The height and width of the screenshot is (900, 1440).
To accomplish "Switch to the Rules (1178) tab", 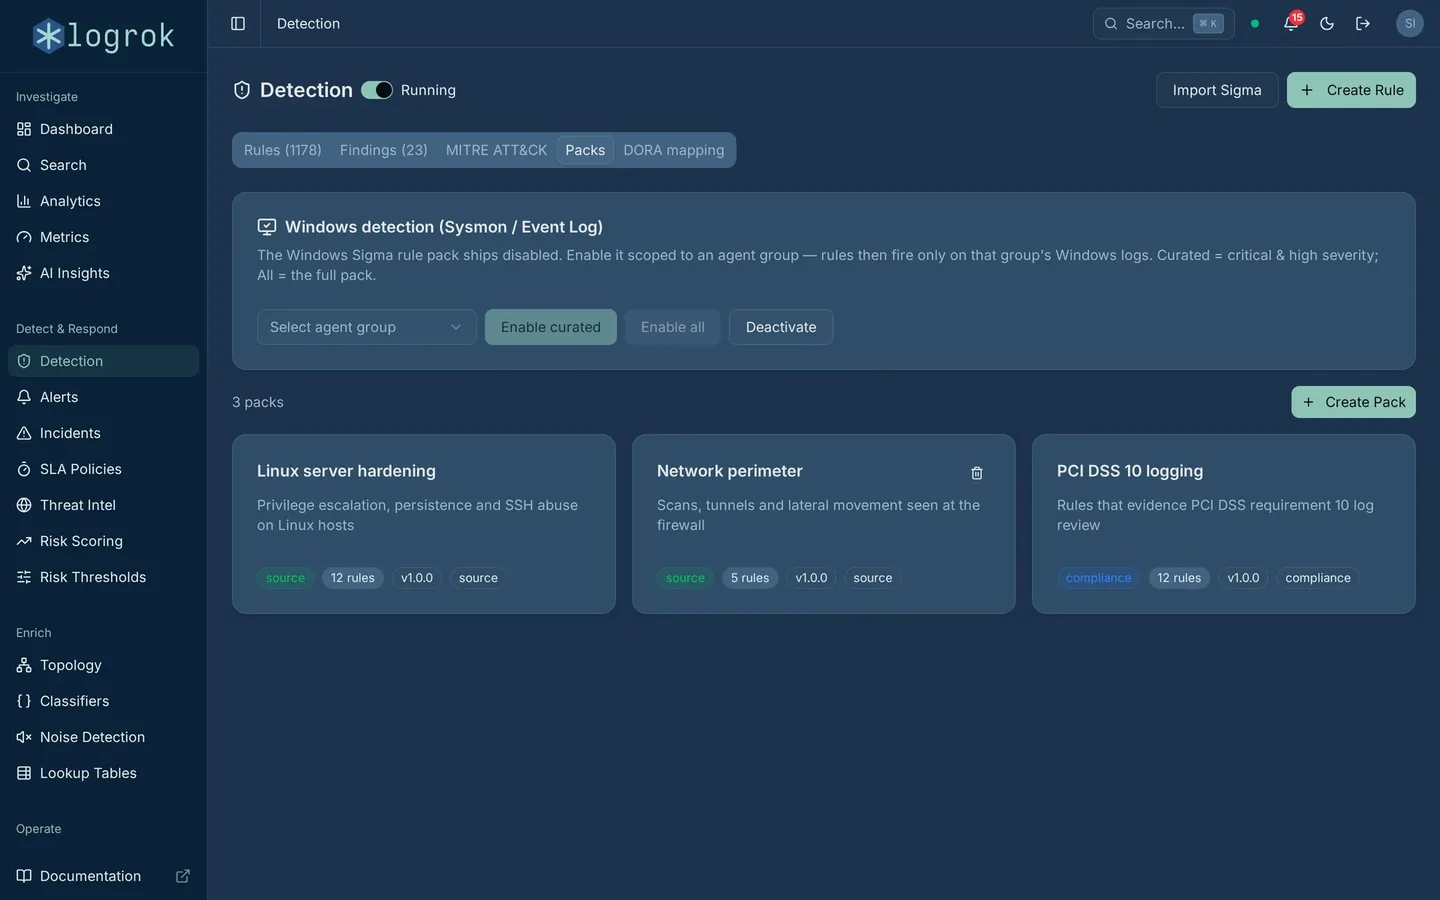I will (283, 150).
